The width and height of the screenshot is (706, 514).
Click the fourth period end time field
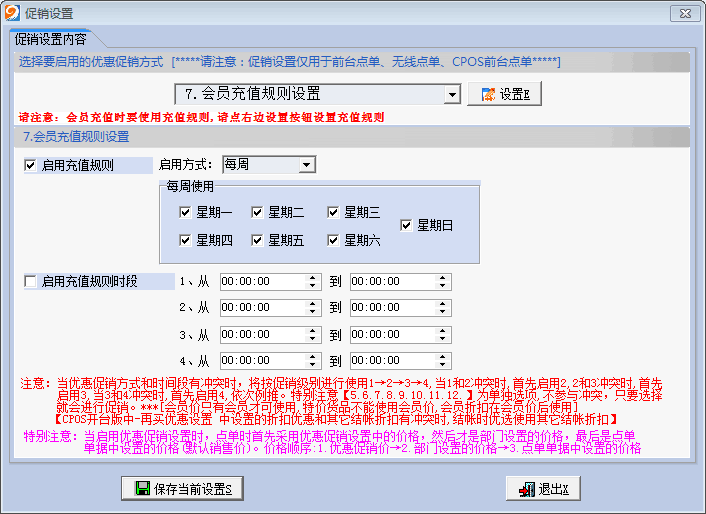point(392,360)
